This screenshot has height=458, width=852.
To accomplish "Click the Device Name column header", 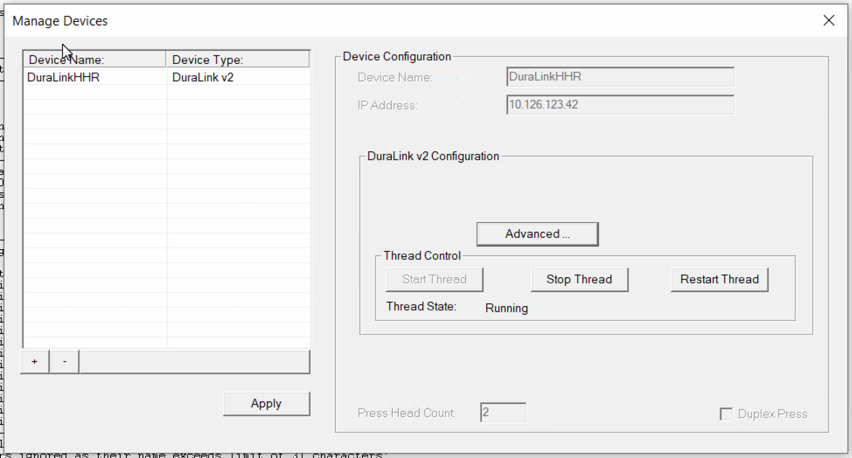I will [95, 59].
